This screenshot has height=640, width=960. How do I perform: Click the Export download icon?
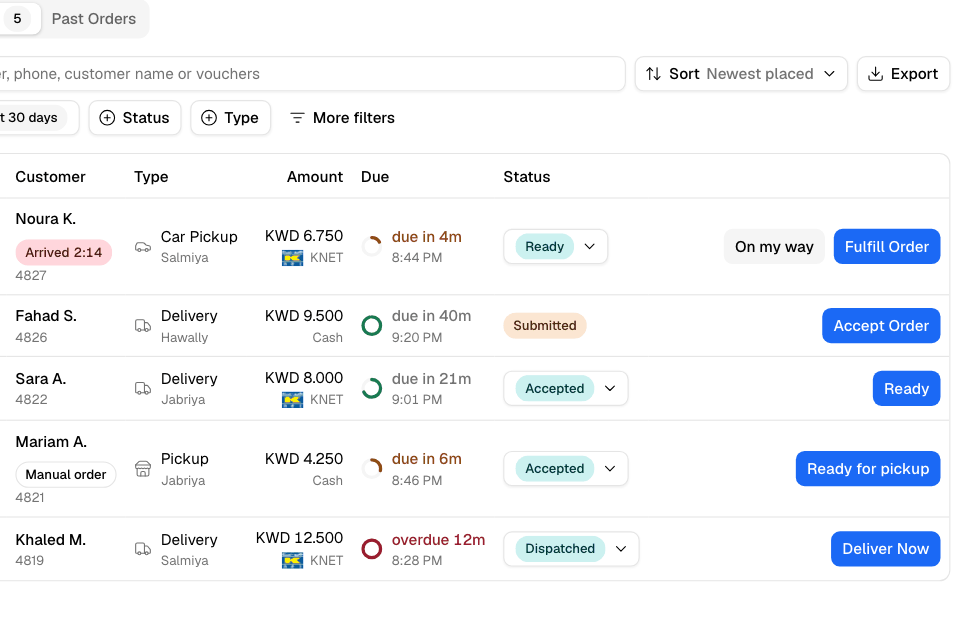(x=876, y=74)
